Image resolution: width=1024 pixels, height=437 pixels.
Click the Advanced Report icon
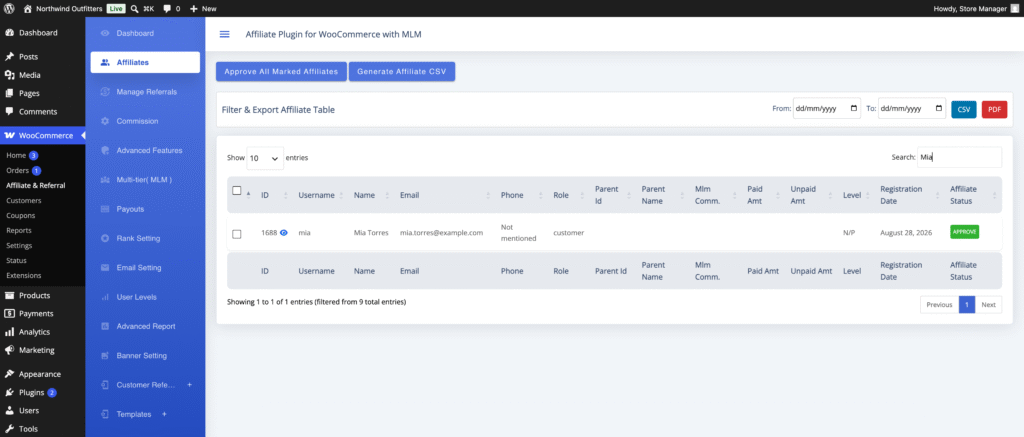click(x=104, y=326)
